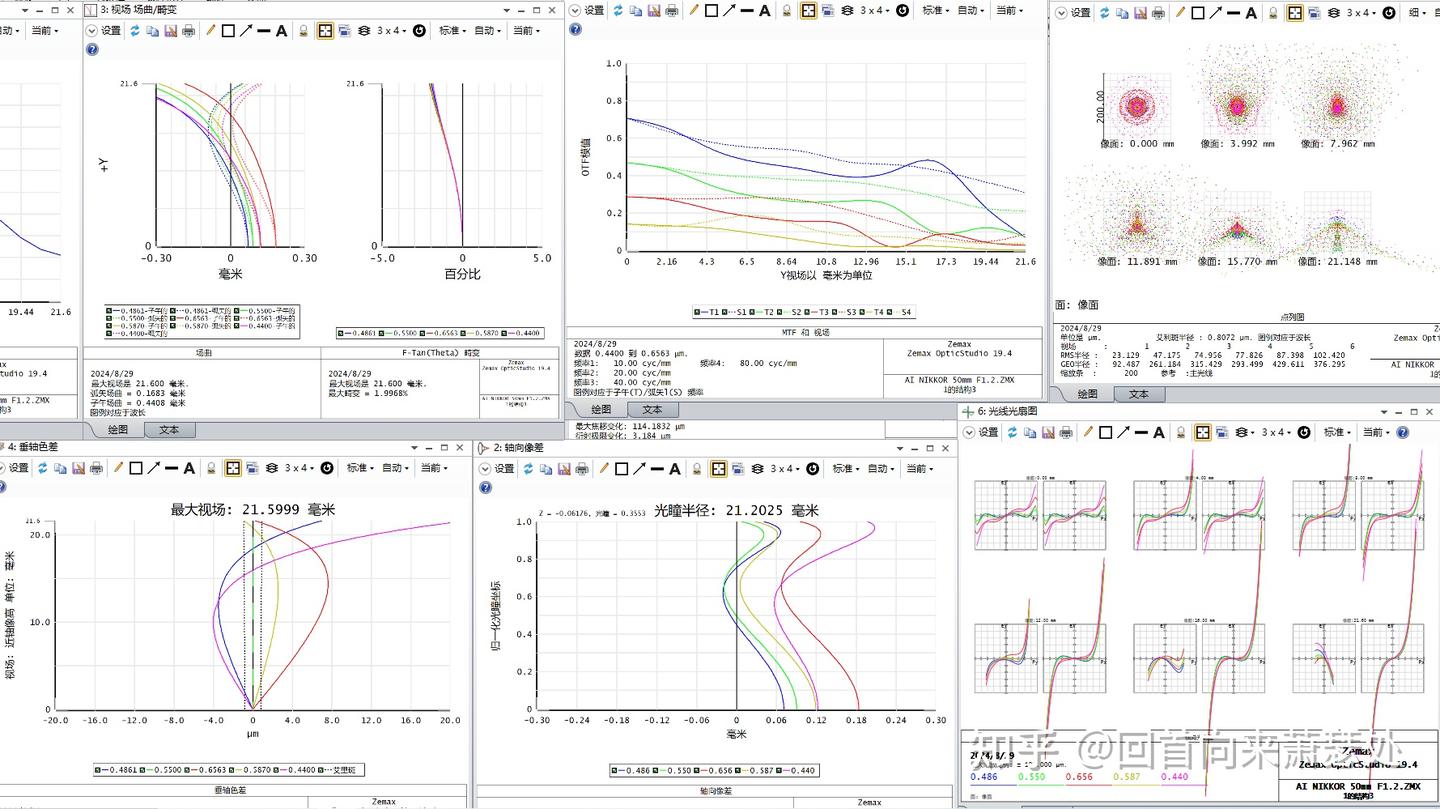Switch to 绘图 tab in spot diagram window
This screenshot has height=809, width=1440.
click(1088, 394)
